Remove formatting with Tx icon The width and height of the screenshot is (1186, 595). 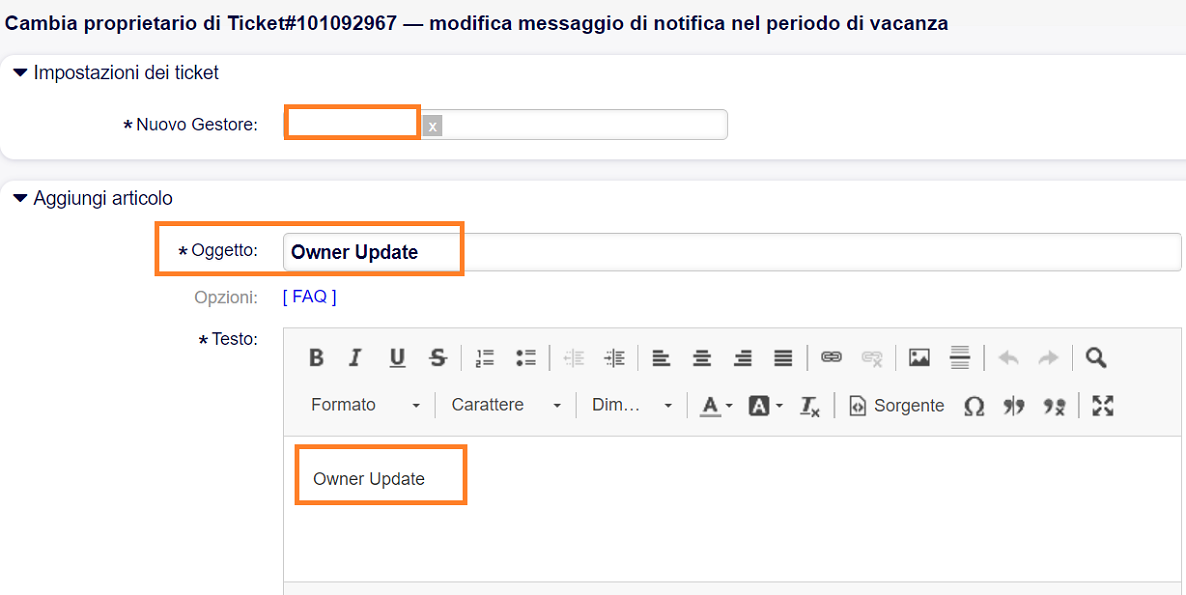click(x=809, y=406)
